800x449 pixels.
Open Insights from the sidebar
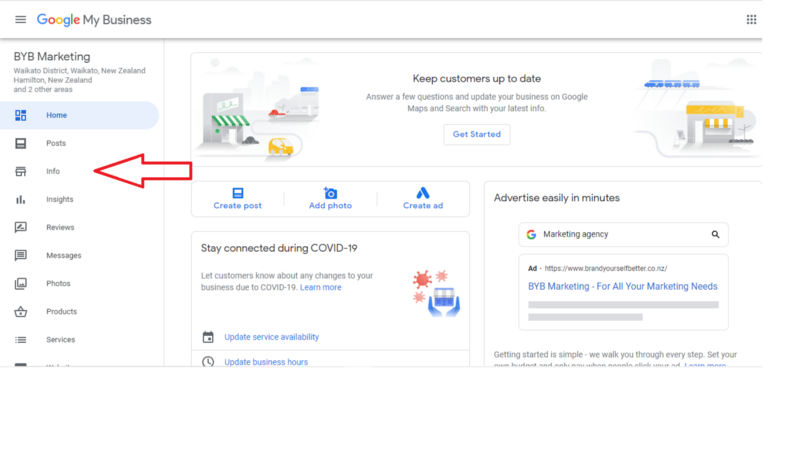click(60, 199)
